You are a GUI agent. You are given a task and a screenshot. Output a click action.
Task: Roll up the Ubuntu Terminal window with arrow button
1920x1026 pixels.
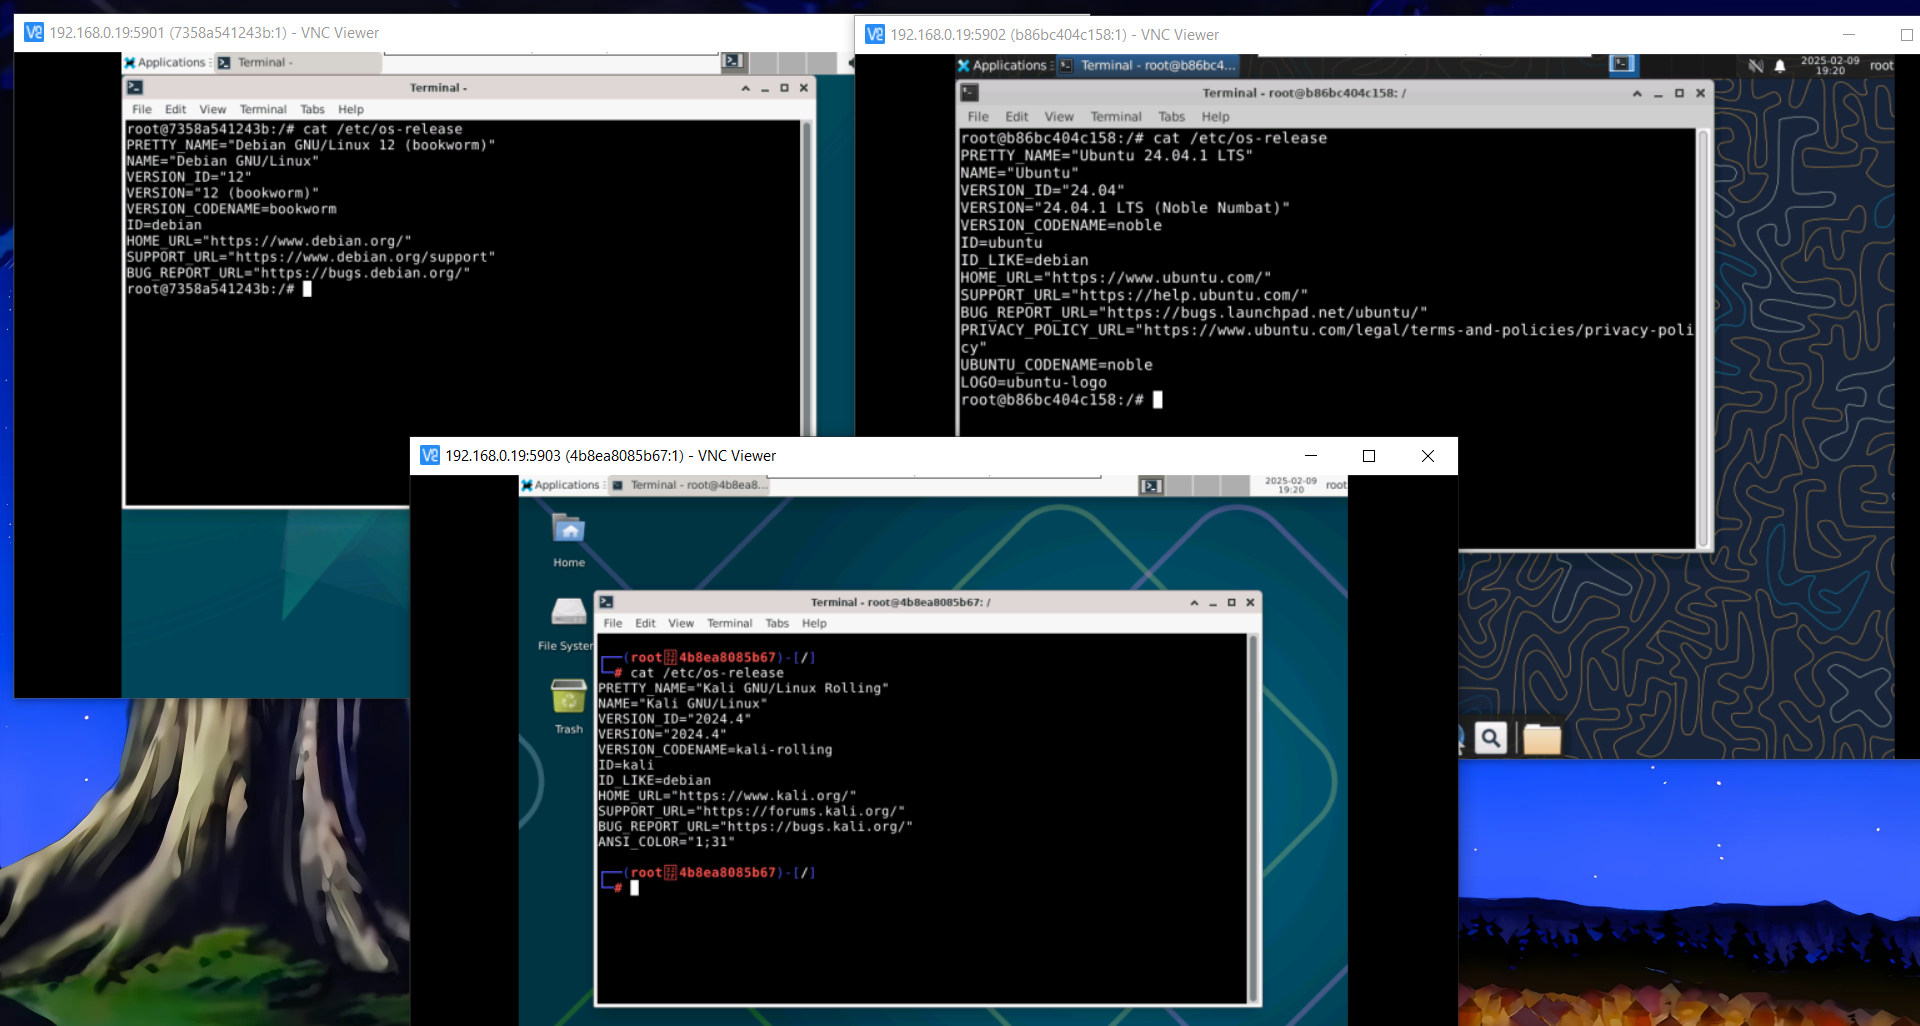1637,93
